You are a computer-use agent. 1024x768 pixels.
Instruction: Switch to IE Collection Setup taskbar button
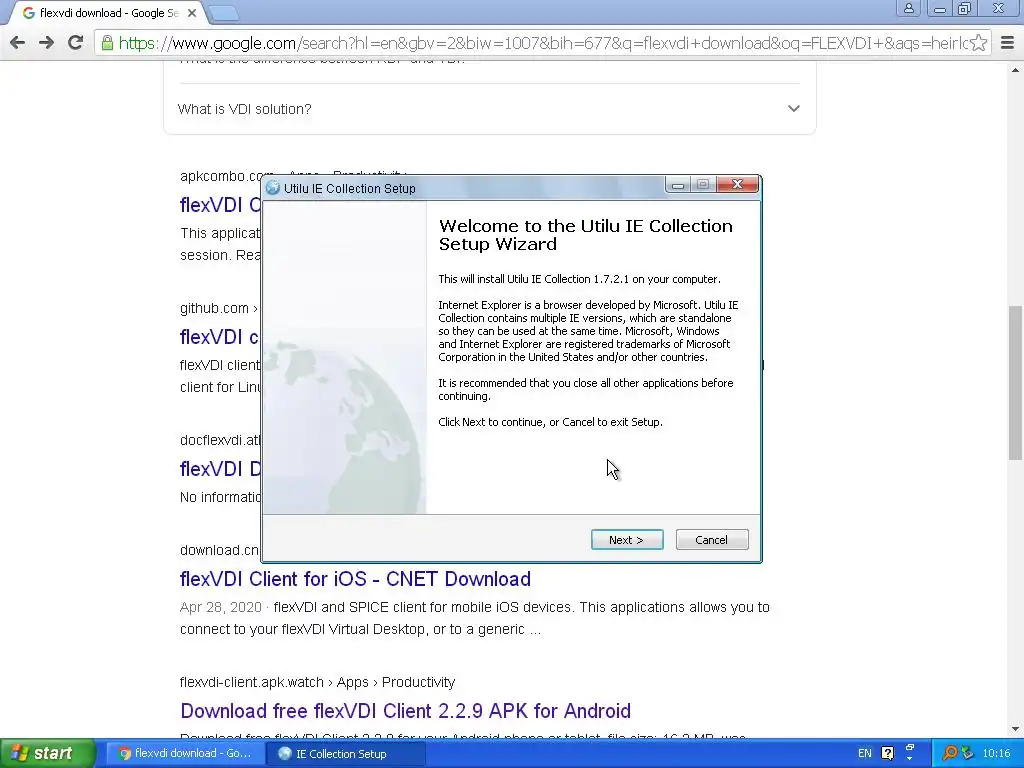coord(345,754)
